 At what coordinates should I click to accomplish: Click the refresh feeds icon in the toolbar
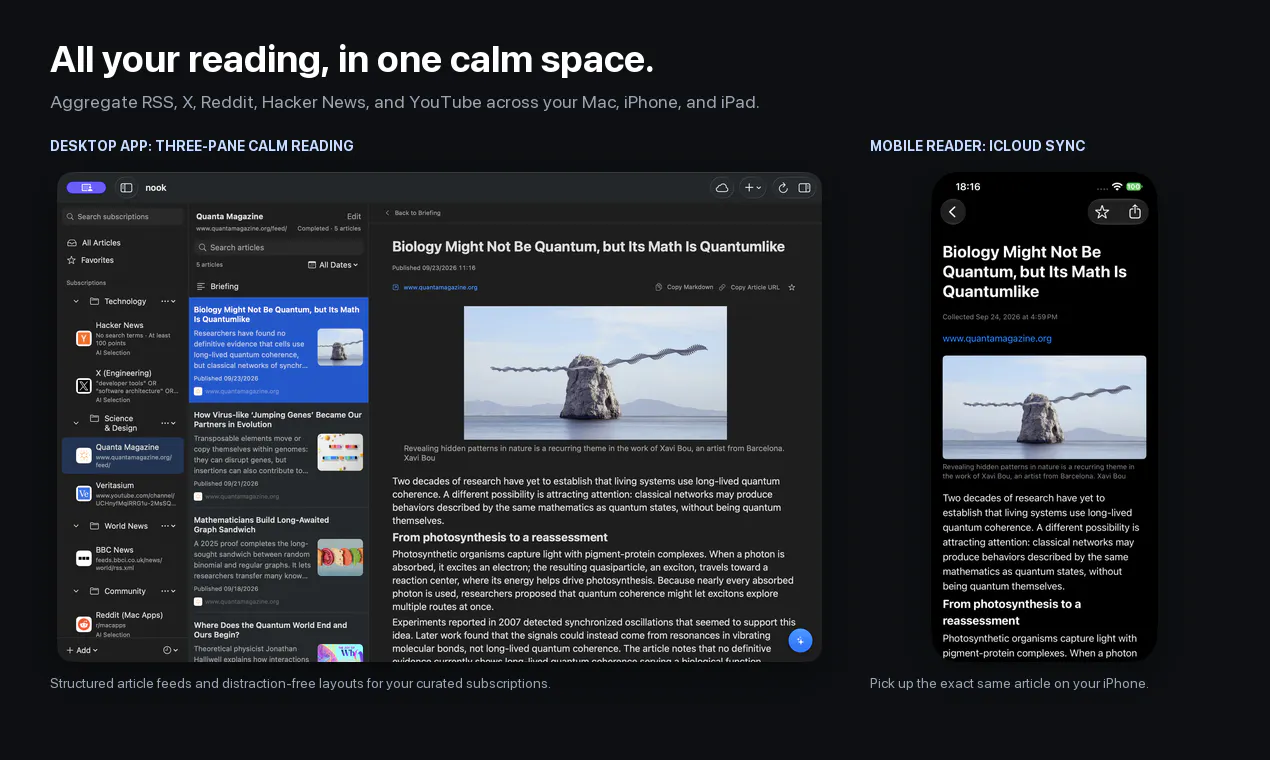tap(783, 188)
